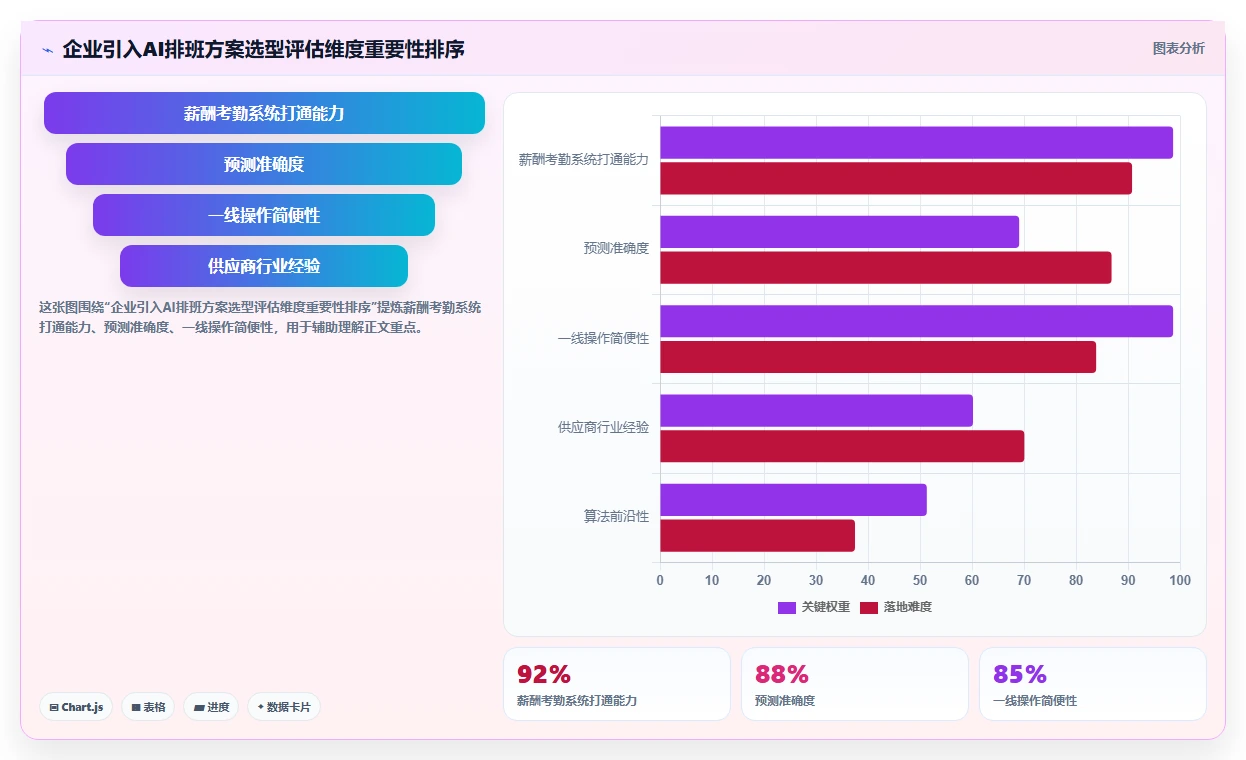Select the 预测准确度 funnel bar
This screenshot has height=760, width=1246.
point(264,164)
